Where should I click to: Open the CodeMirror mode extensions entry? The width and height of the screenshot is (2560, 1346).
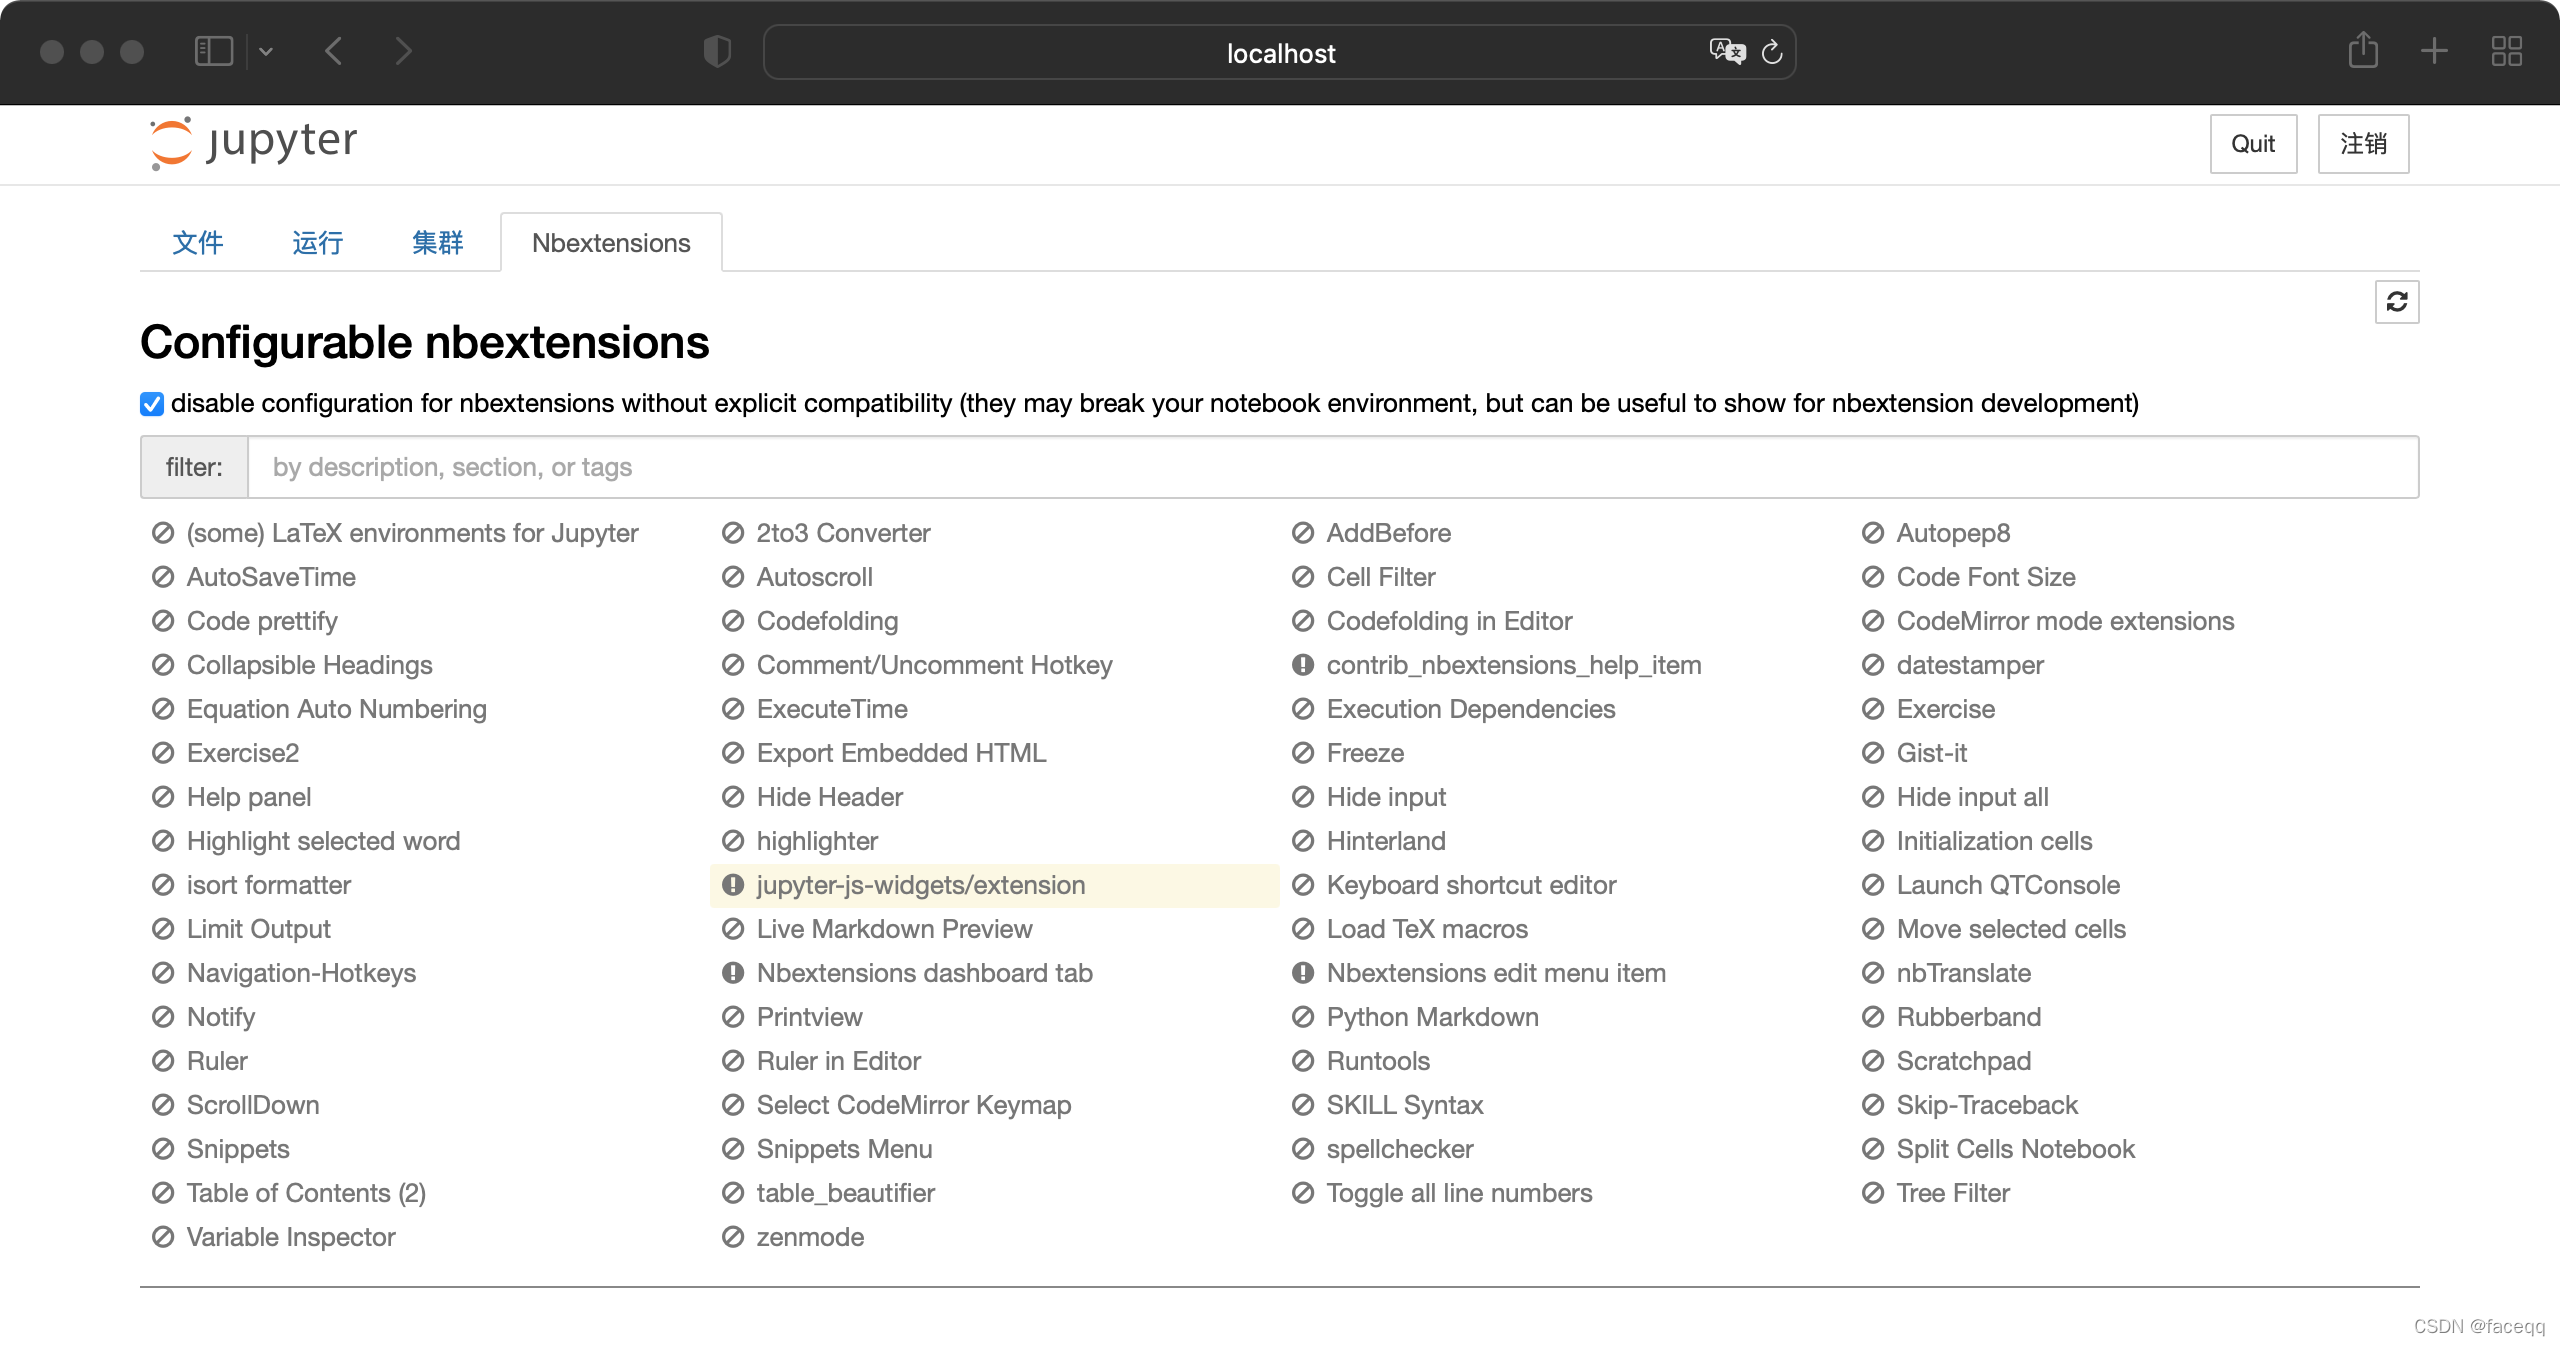click(x=2065, y=621)
